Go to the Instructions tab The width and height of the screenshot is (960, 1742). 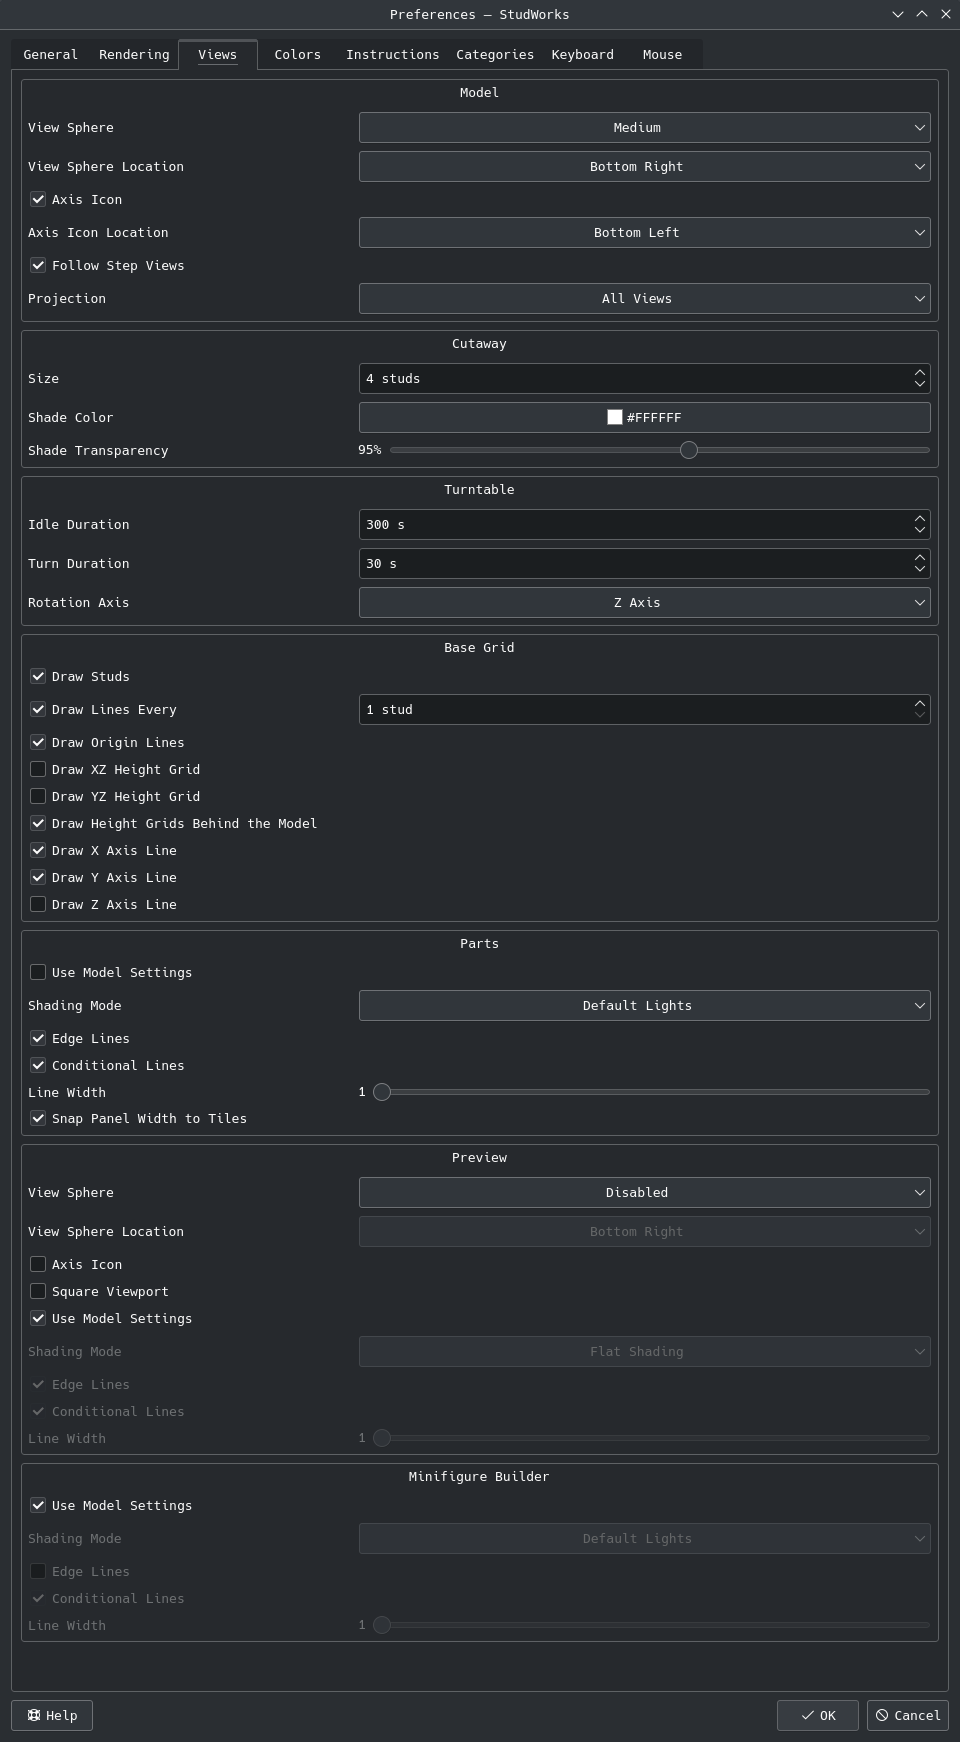pos(392,55)
